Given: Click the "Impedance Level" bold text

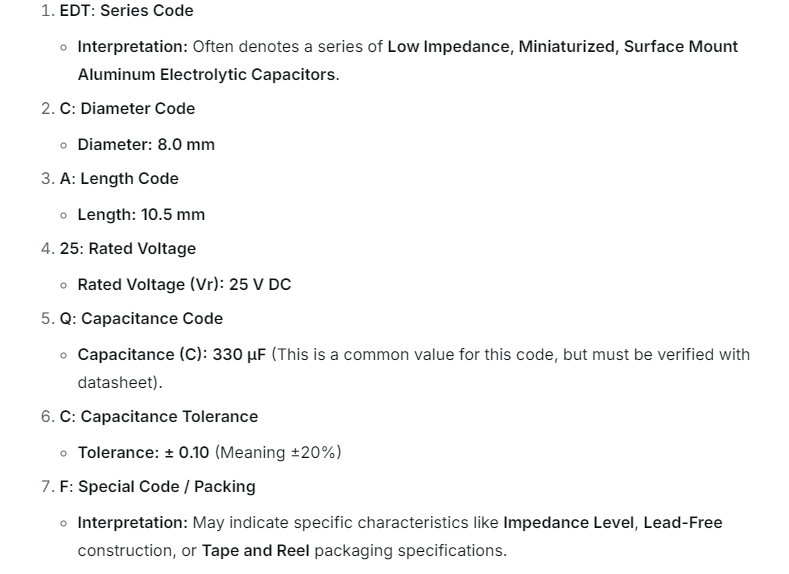Looking at the screenshot, I should pyautogui.click(x=569, y=523).
